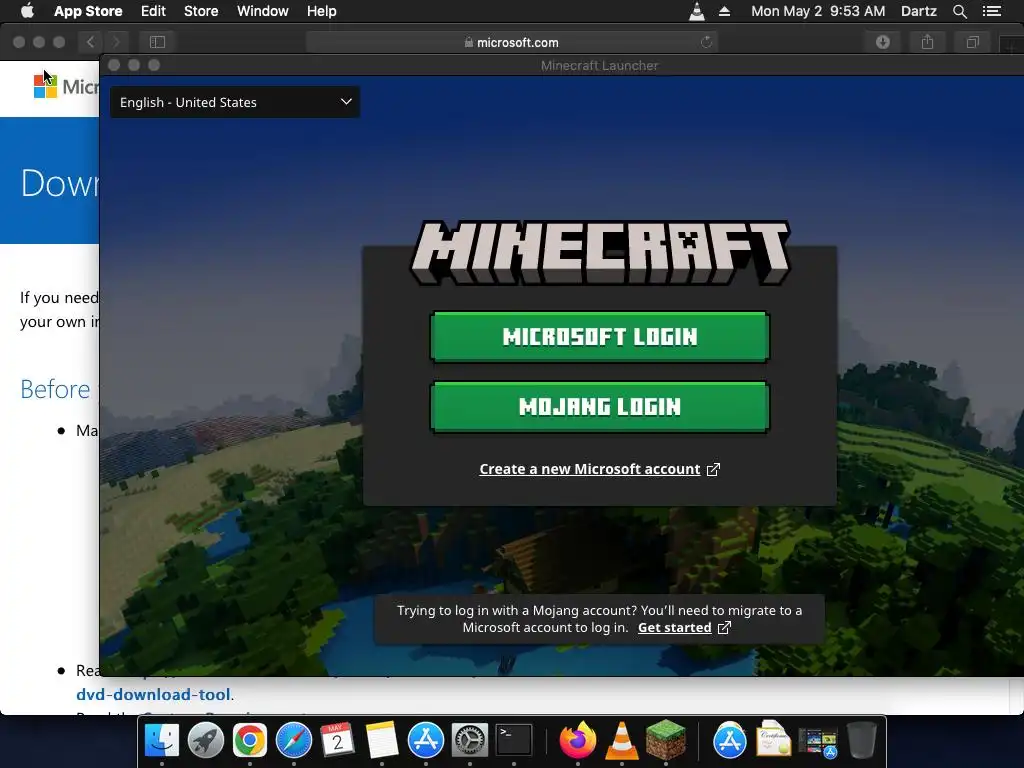Screen dimensions: 1024x768
Task: Show Safari tab overview
Action: (972, 42)
